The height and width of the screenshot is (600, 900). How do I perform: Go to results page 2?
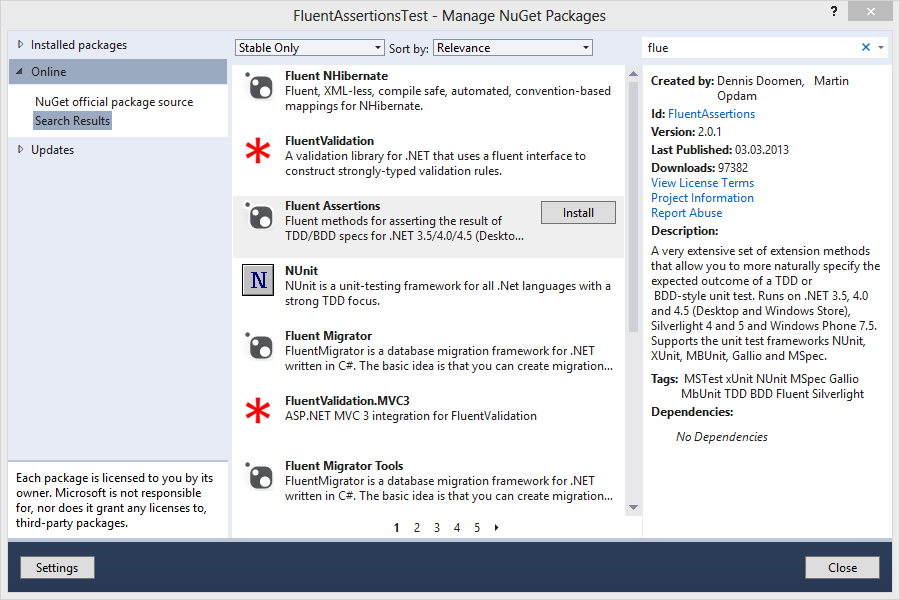tap(417, 528)
